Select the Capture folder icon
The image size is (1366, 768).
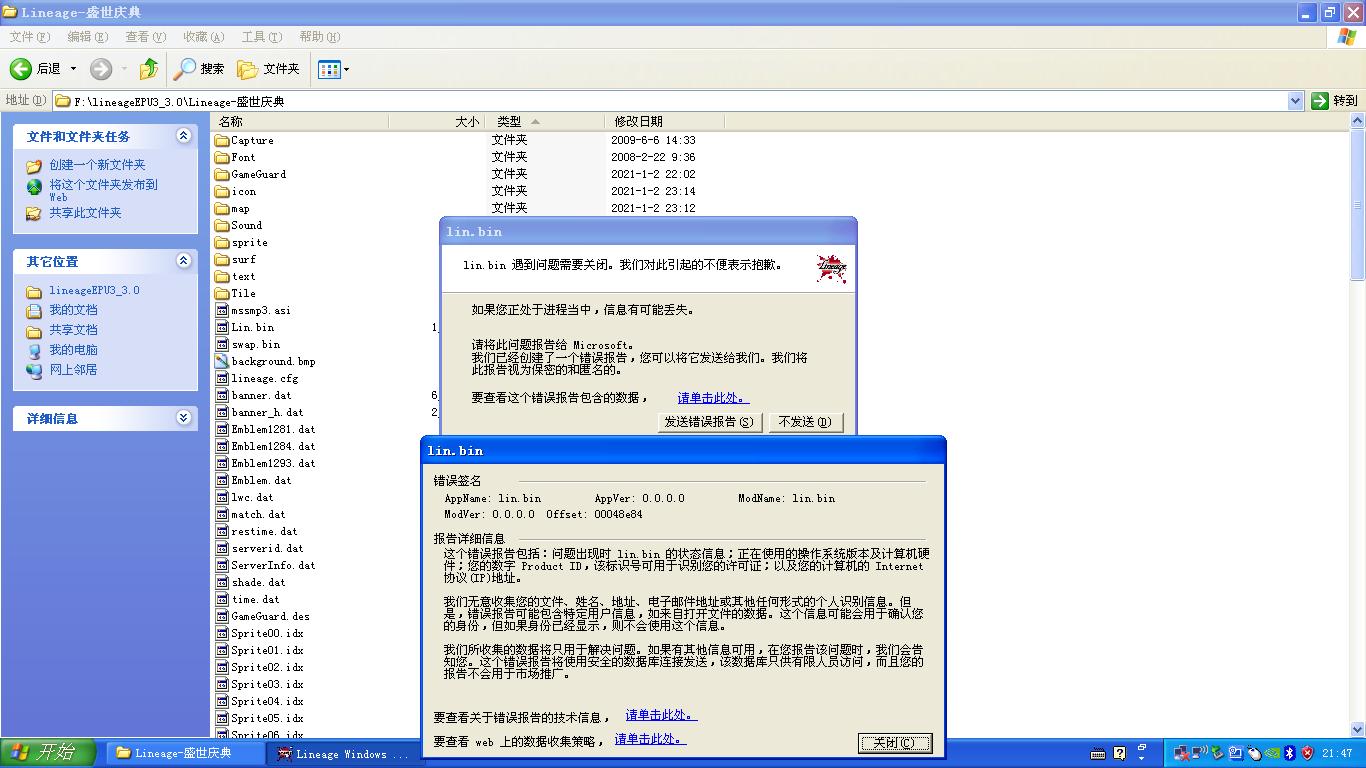pyautogui.click(x=222, y=140)
